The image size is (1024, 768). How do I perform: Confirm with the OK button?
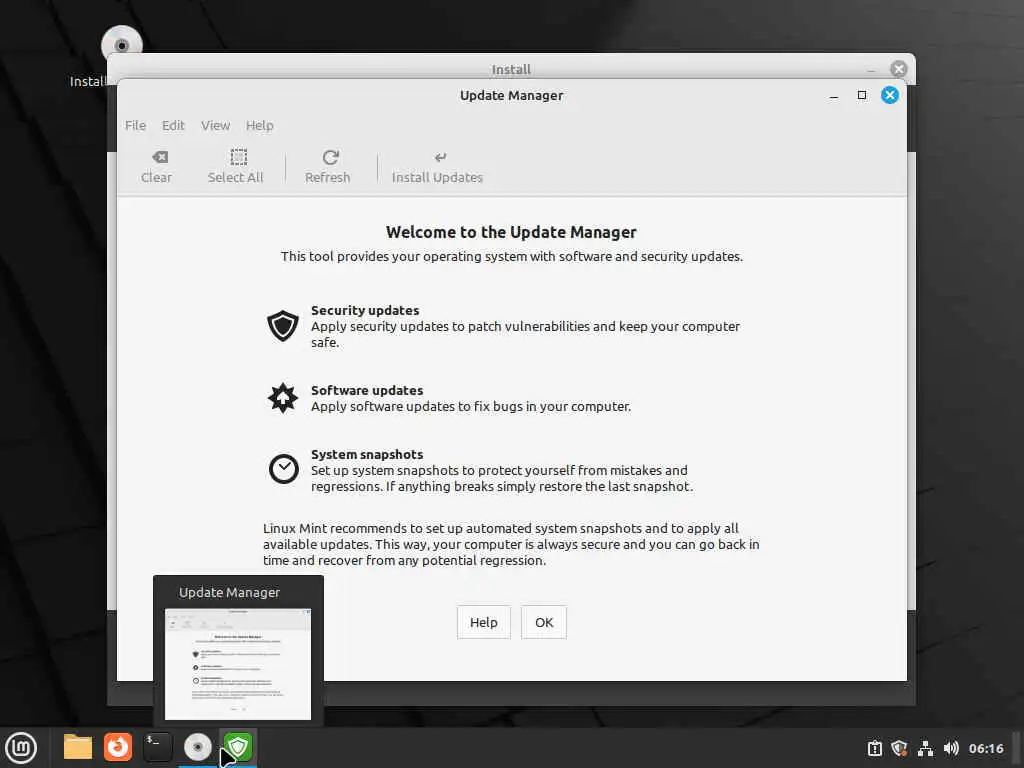(x=544, y=622)
